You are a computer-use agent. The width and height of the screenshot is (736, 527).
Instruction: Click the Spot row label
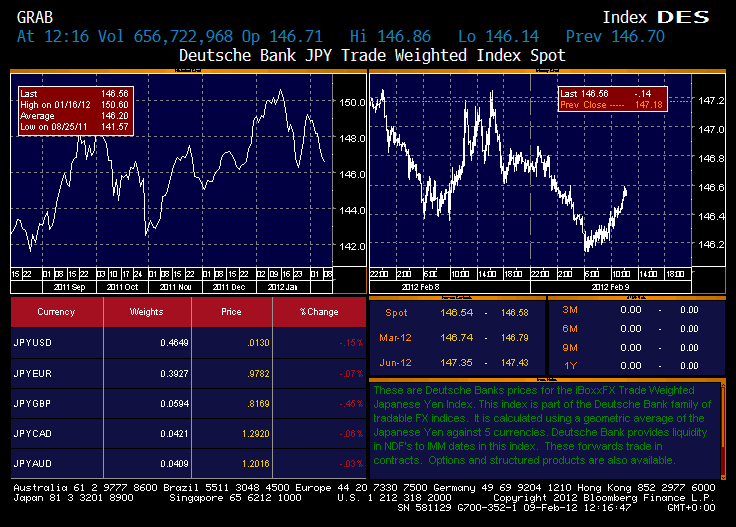click(x=396, y=313)
